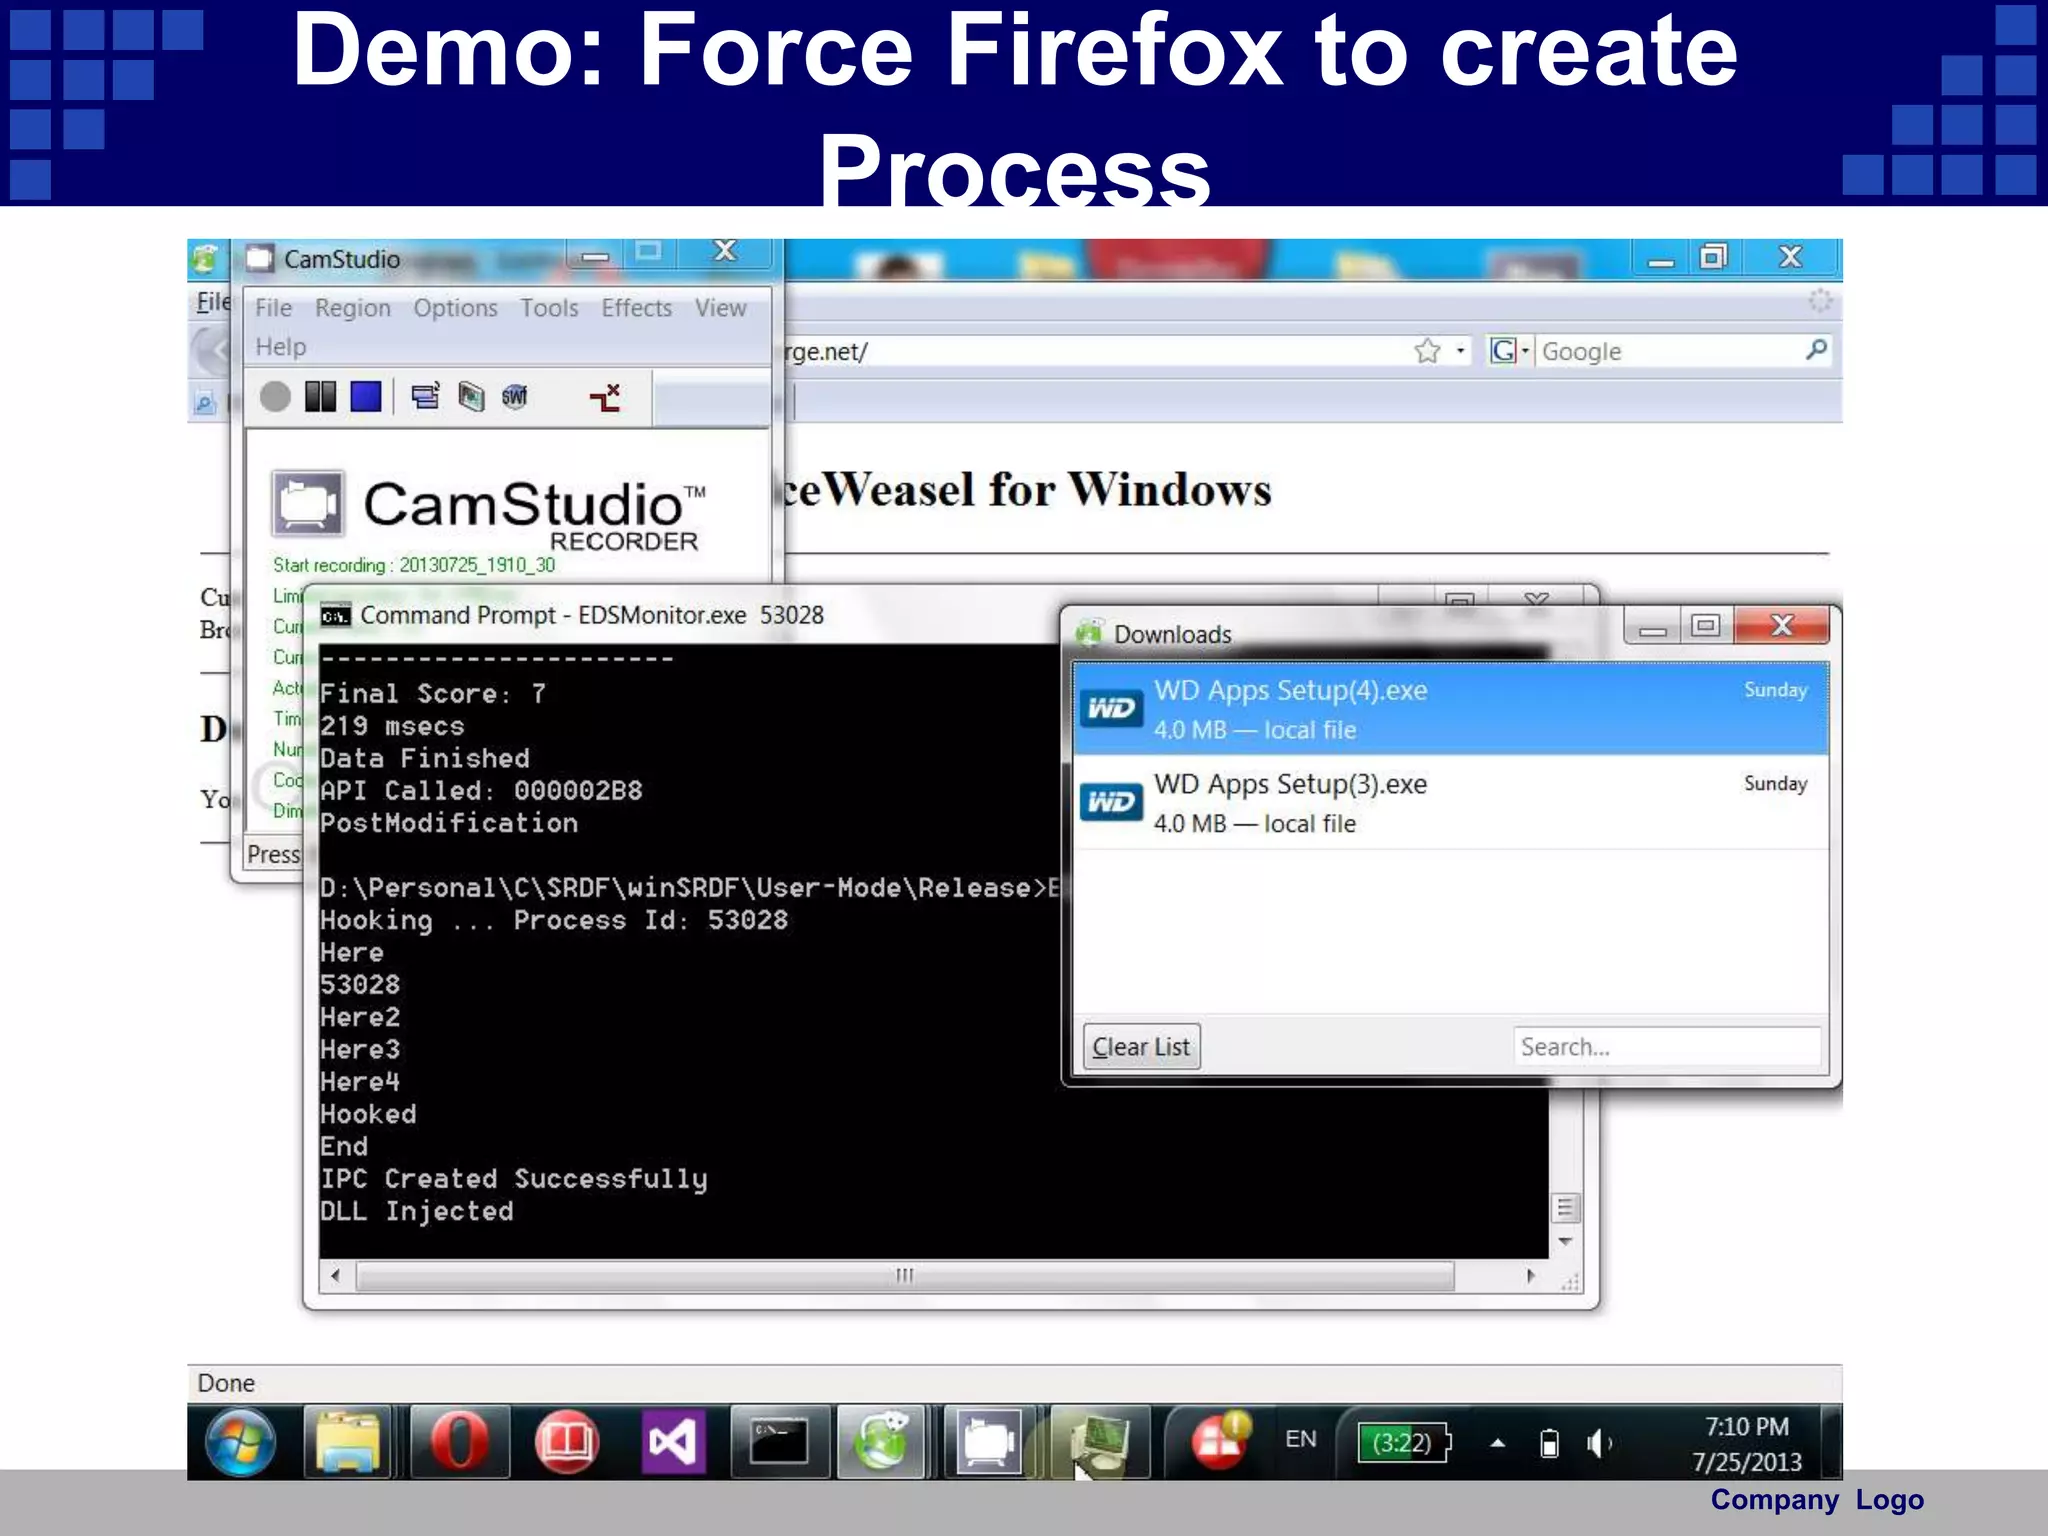
Task: Switch to Command Prompt taskbar button
Action: coord(780,1442)
